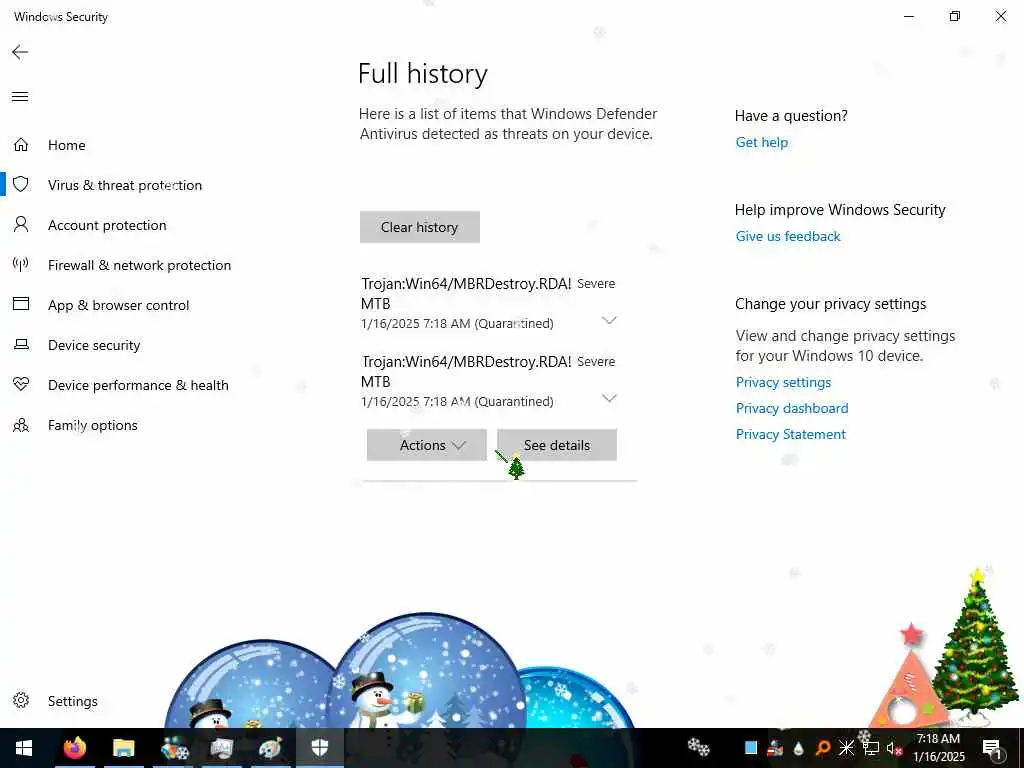Launch Firefox from the taskbar
This screenshot has height=768, width=1024.
tap(74, 748)
